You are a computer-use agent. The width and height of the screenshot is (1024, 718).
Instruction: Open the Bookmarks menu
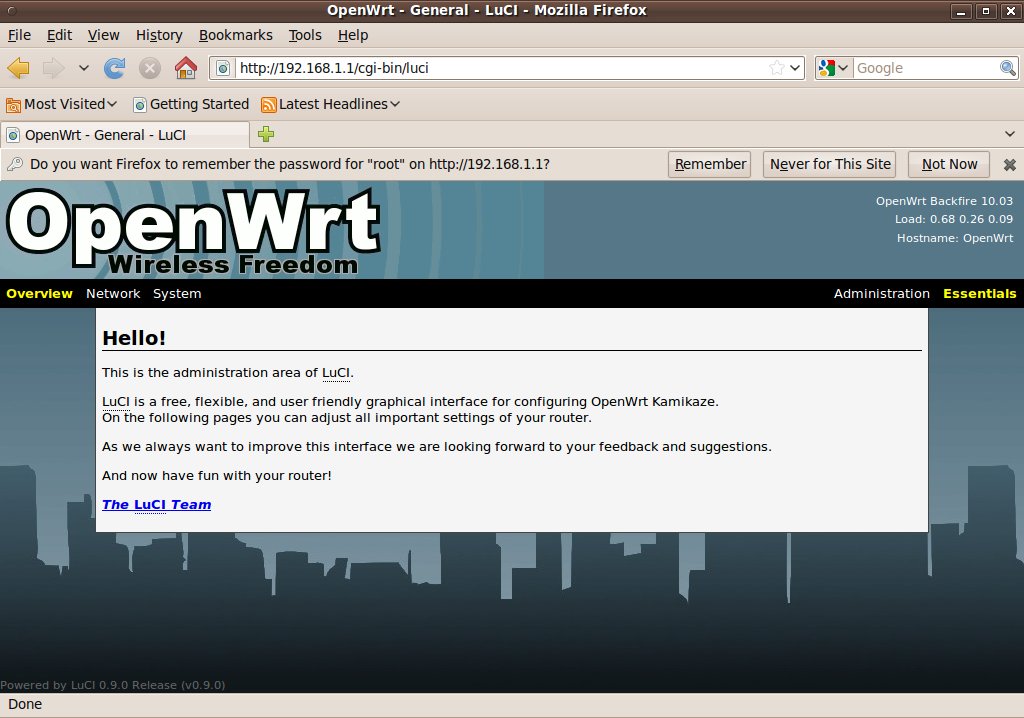click(x=235, y=35)
